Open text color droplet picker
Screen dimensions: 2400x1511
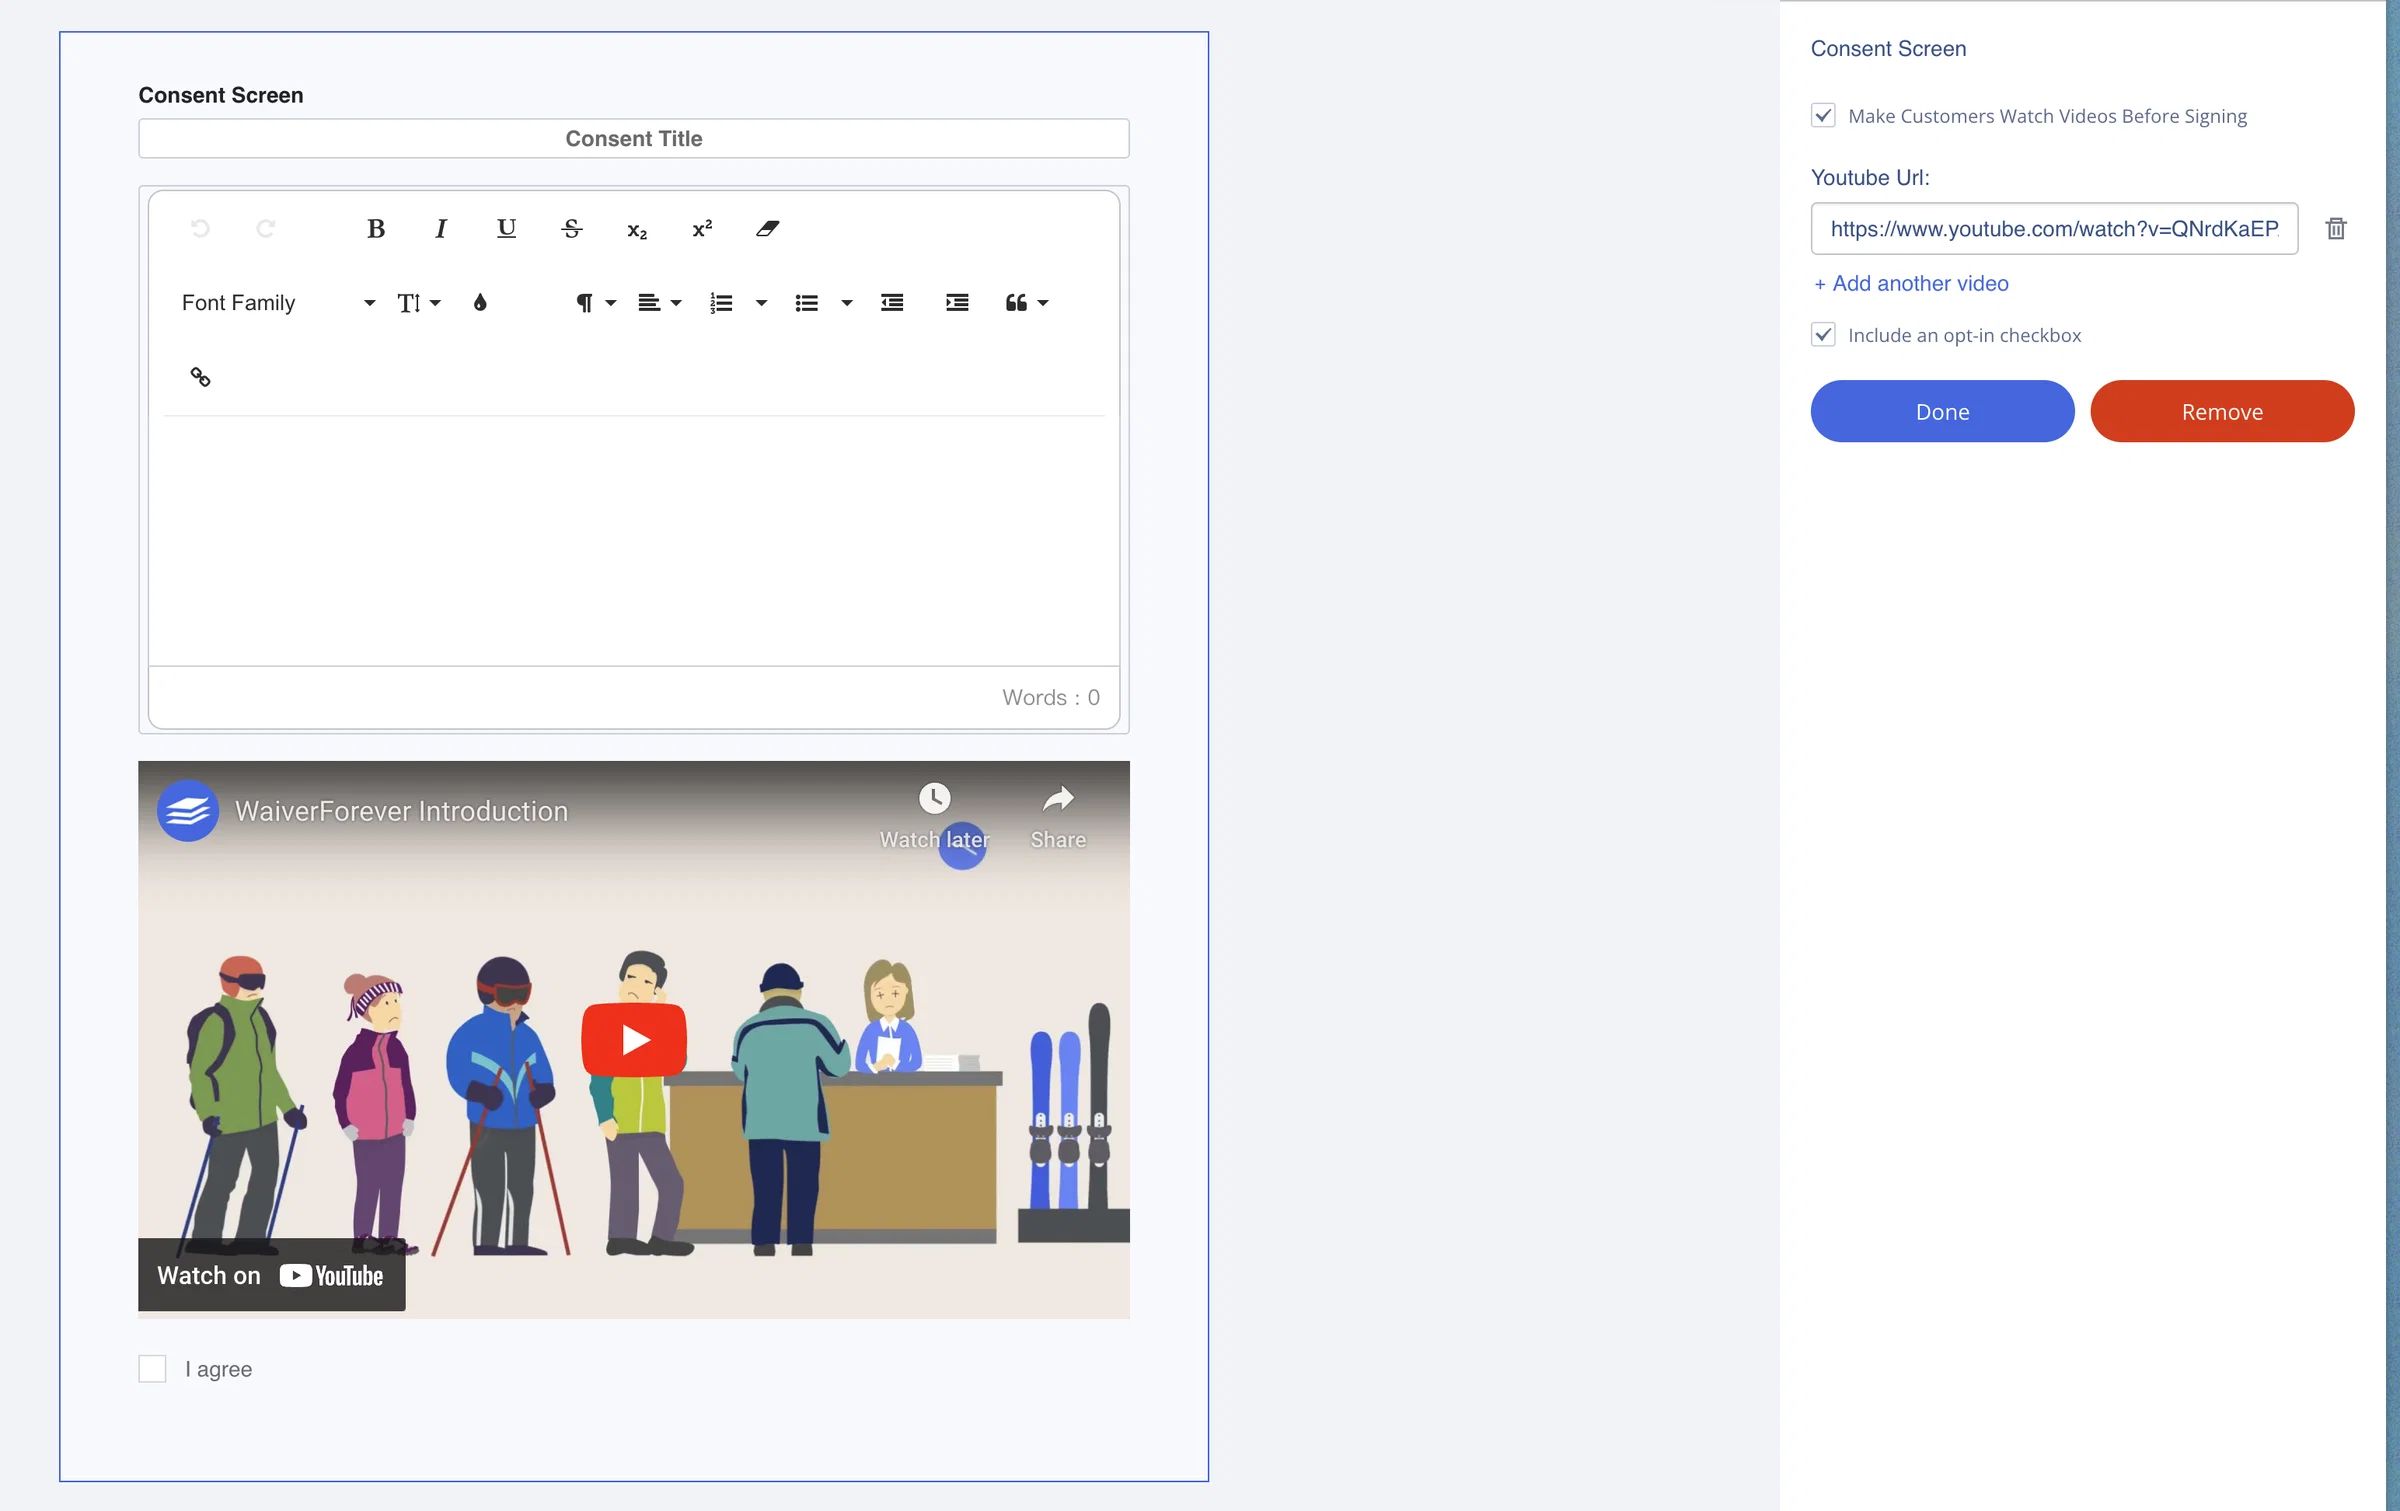click(480, 303)
